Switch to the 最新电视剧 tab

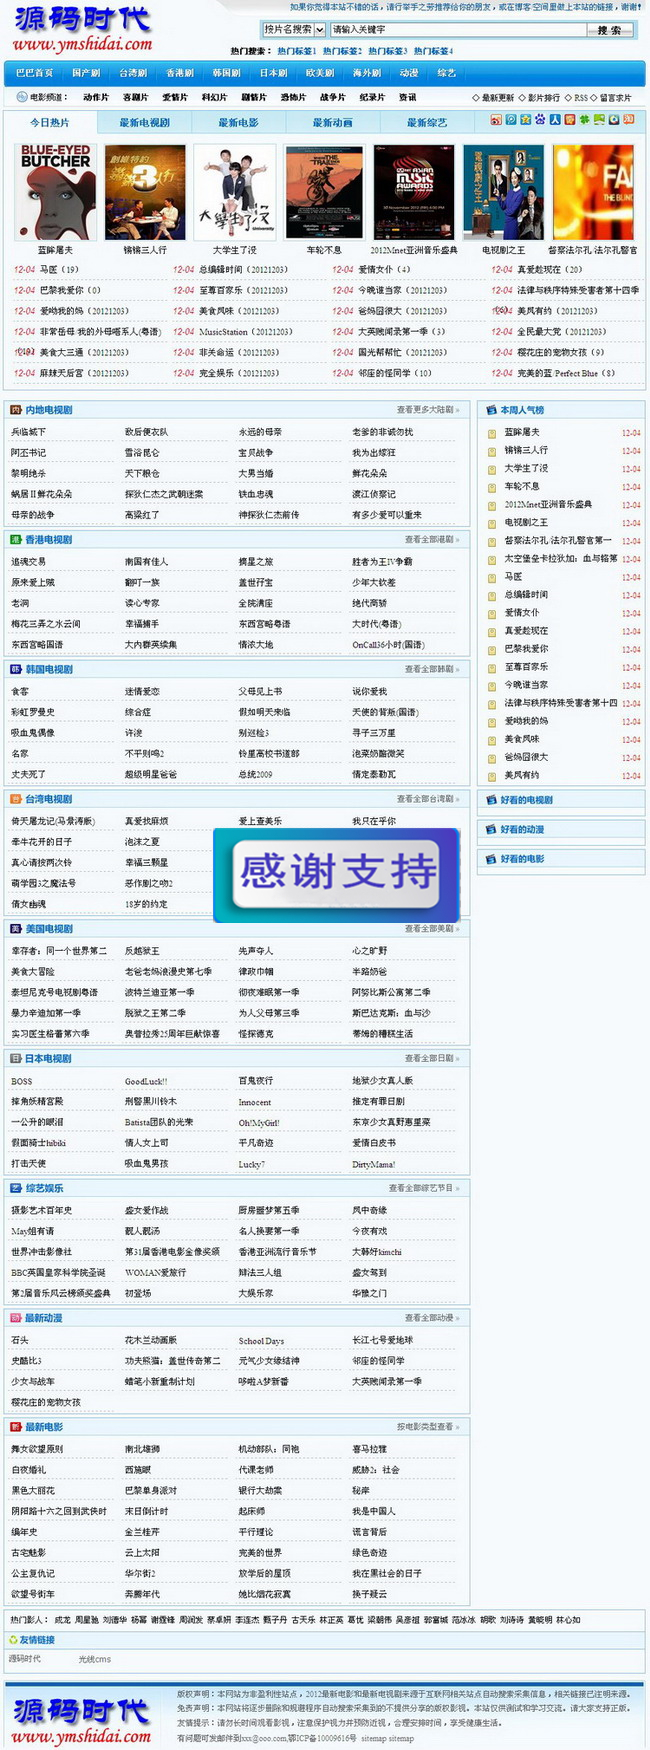pos(144,122)
